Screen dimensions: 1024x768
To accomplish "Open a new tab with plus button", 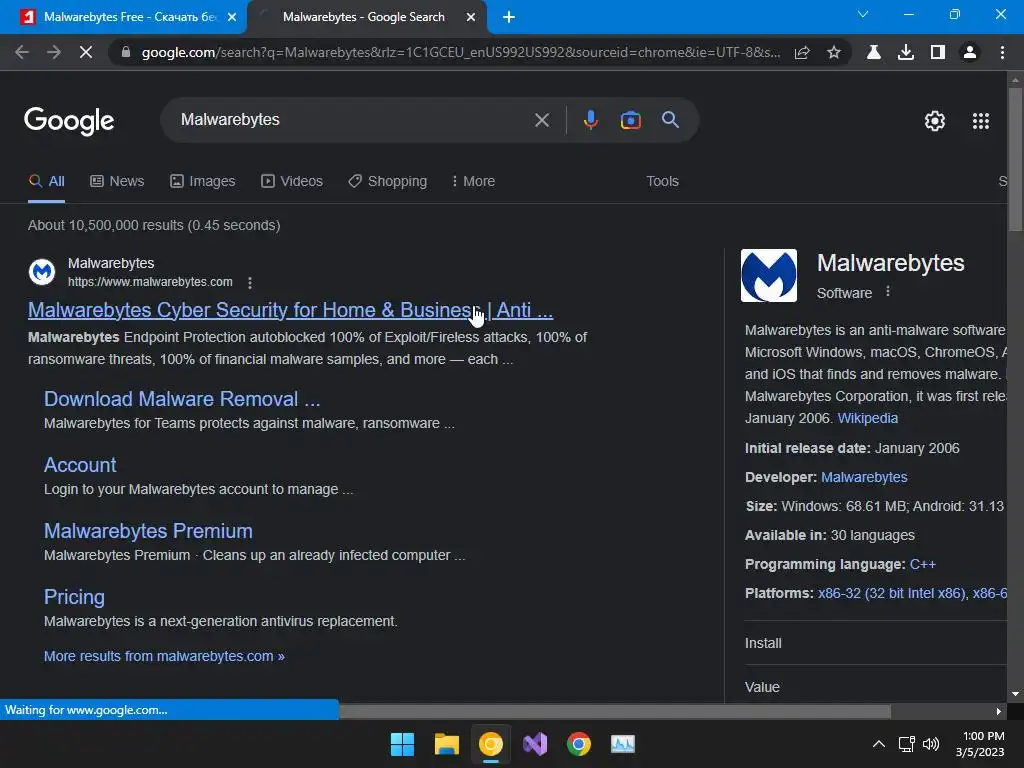I will (x=509, y=17).
